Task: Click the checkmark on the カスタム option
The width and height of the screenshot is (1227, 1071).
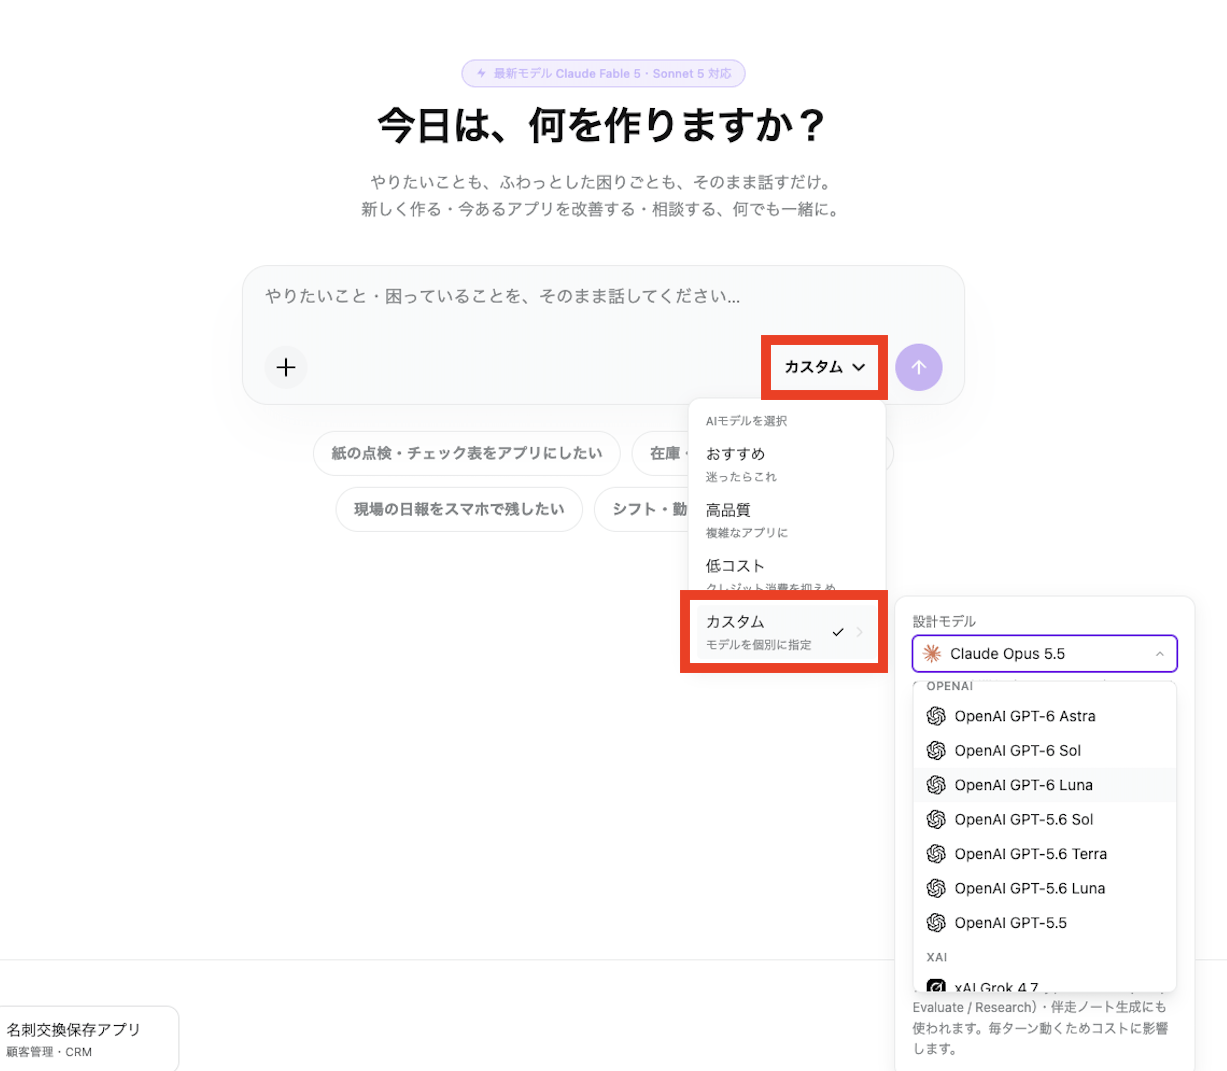Action: (838, 632)
